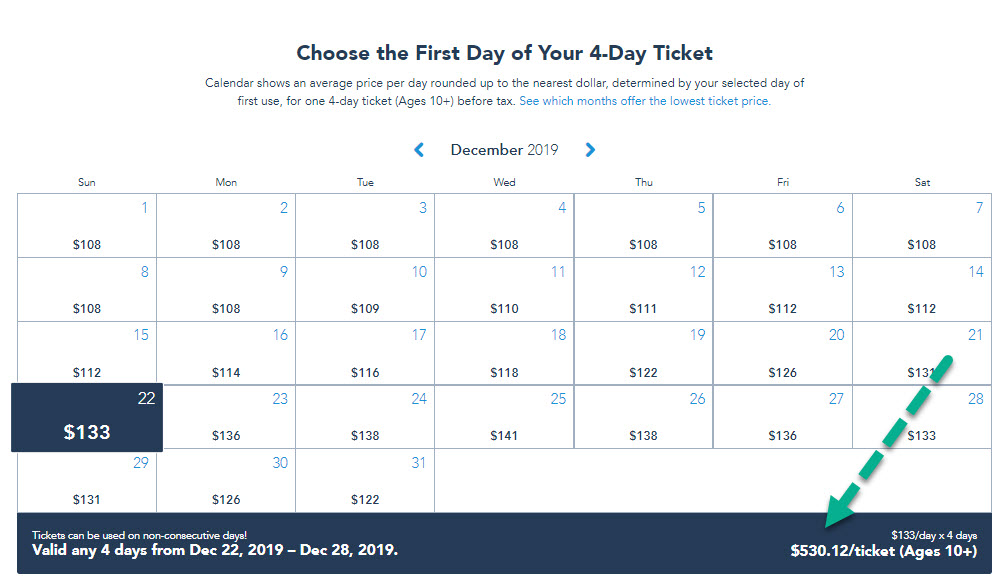This screenshot has width=1005, height=580.
Task: Click the $530.12/ticket total summary
Action: click(x=884, y=551)
